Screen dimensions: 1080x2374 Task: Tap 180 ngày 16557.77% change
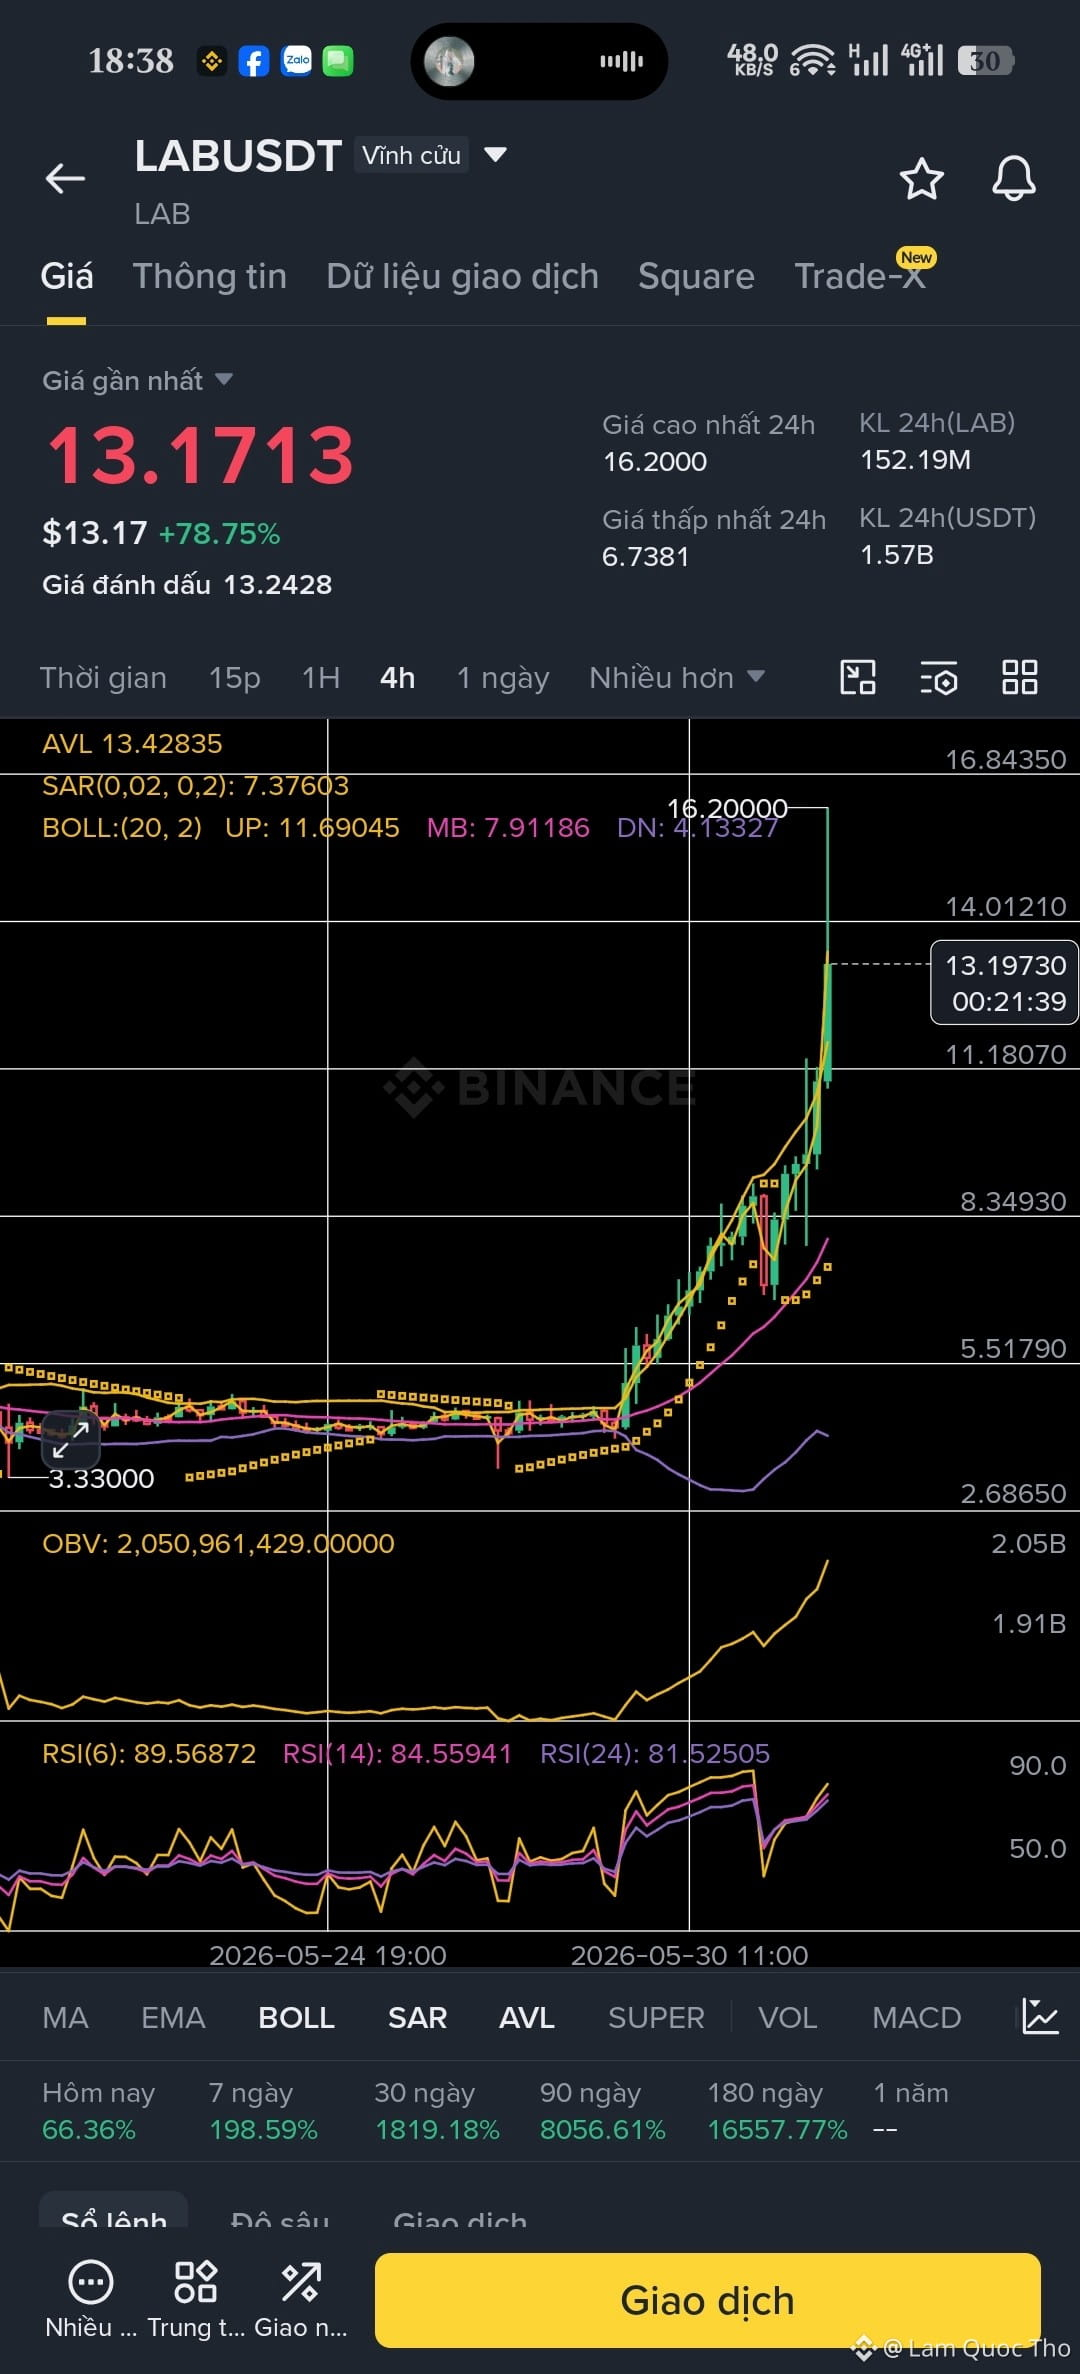(777, 2110)
